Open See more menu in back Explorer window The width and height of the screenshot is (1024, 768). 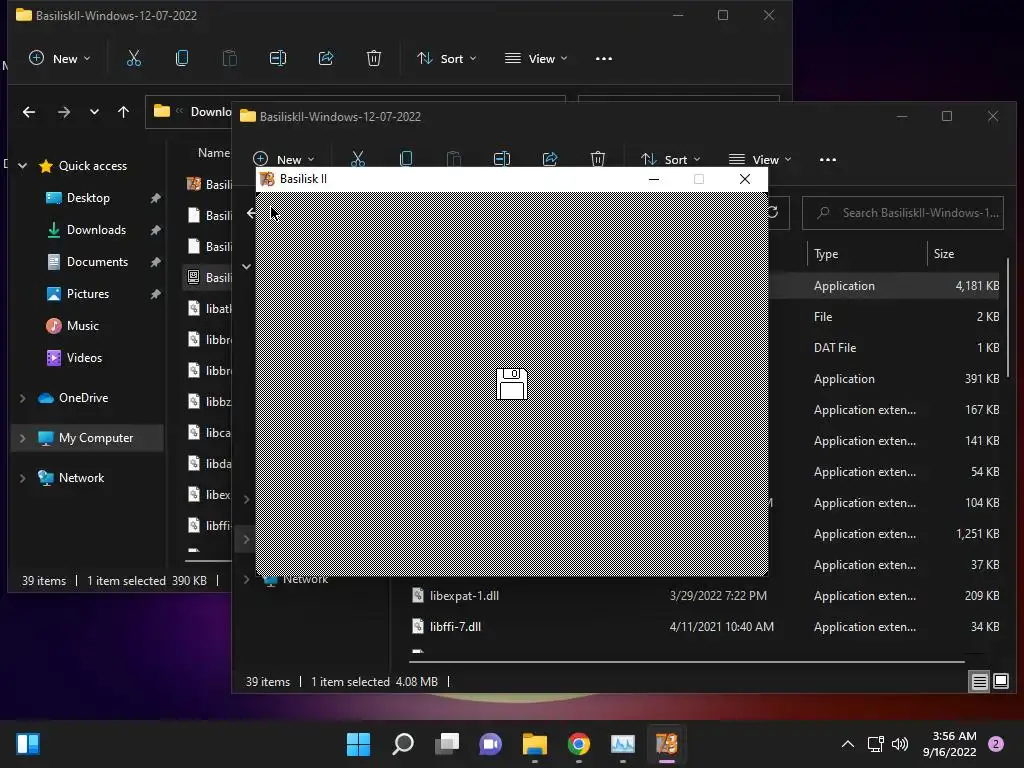click(604, 59)
